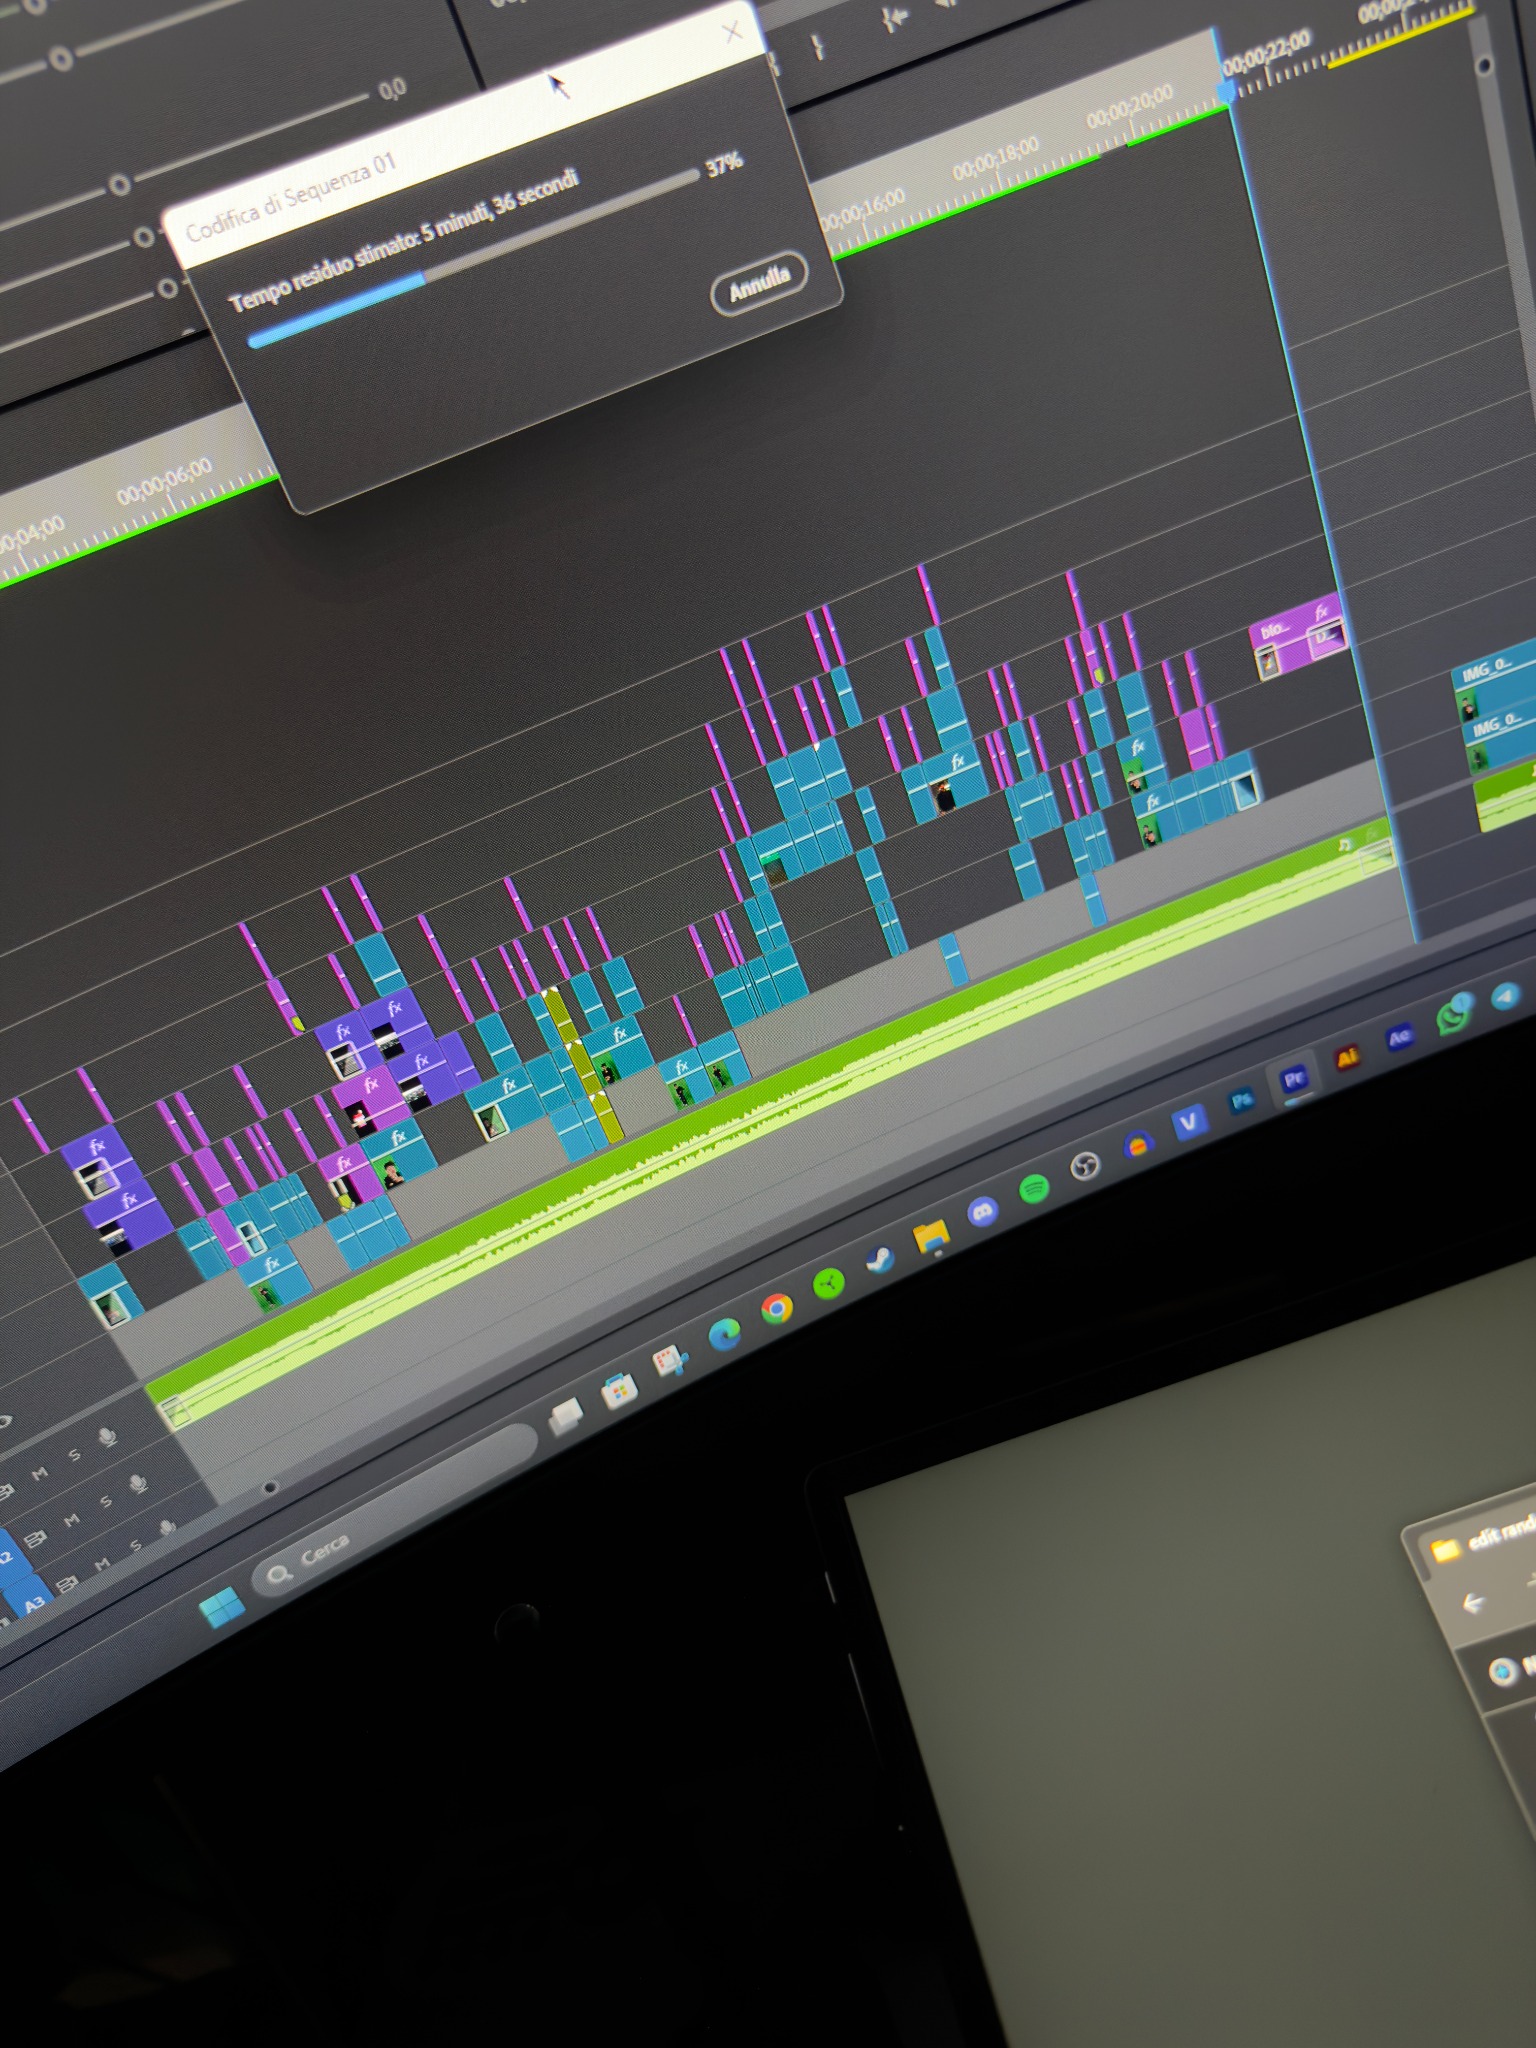Screen dimensions: 1536x2048
Task: Click the 37% progress text
Action: point(724,164)
